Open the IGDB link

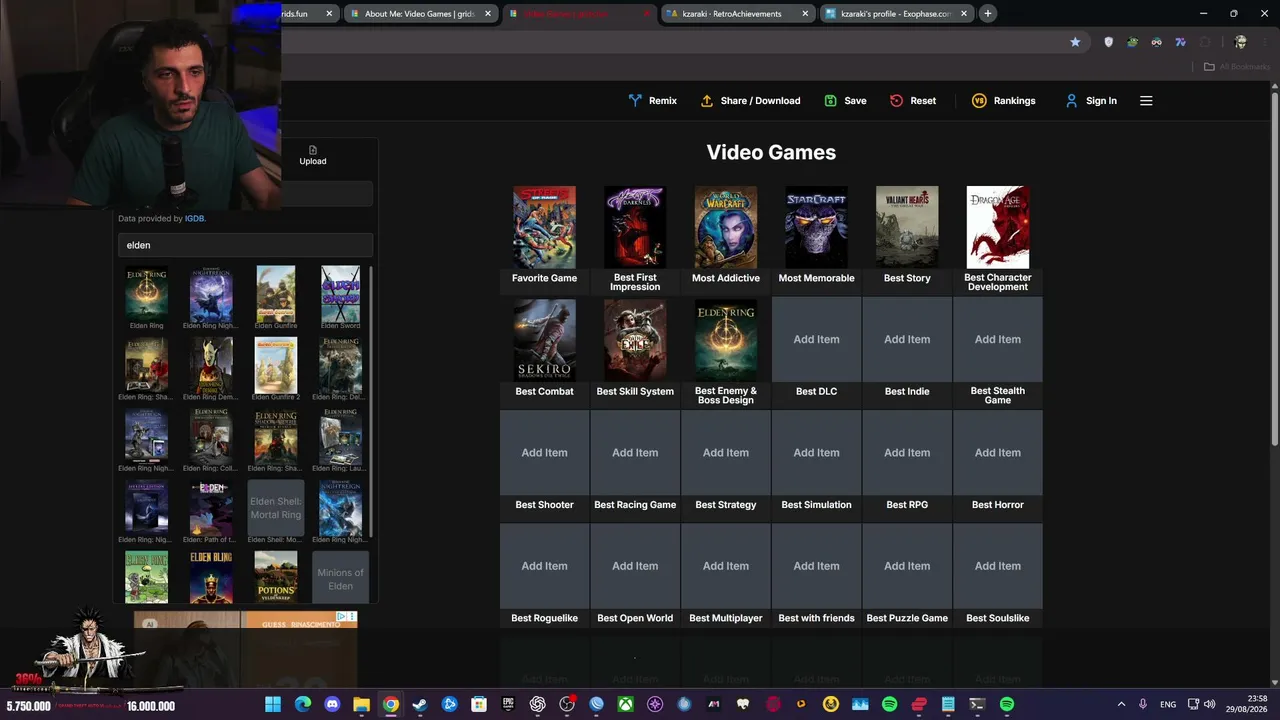[194, 218]
